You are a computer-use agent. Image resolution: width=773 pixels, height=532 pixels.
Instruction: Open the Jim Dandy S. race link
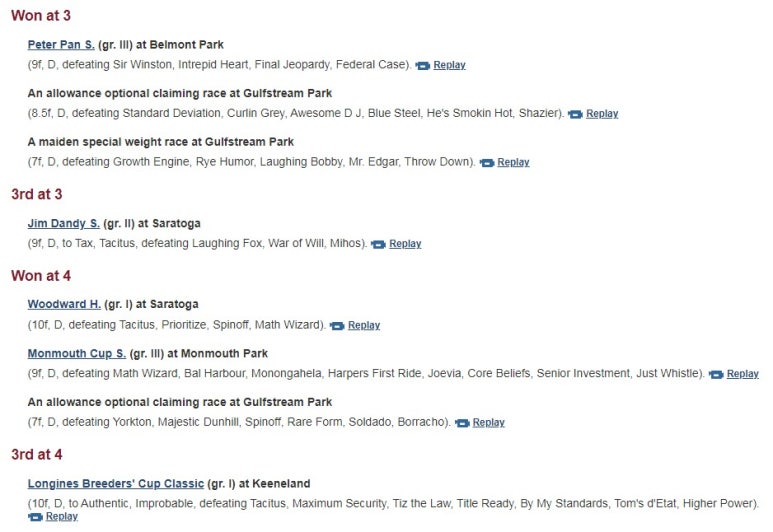tap(64, 223)
